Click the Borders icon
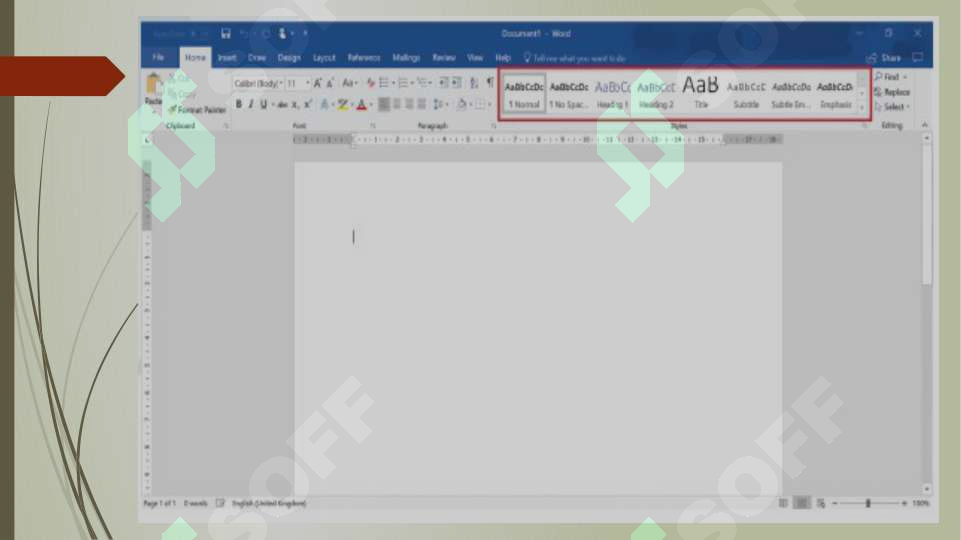 (x=480, y=105)
